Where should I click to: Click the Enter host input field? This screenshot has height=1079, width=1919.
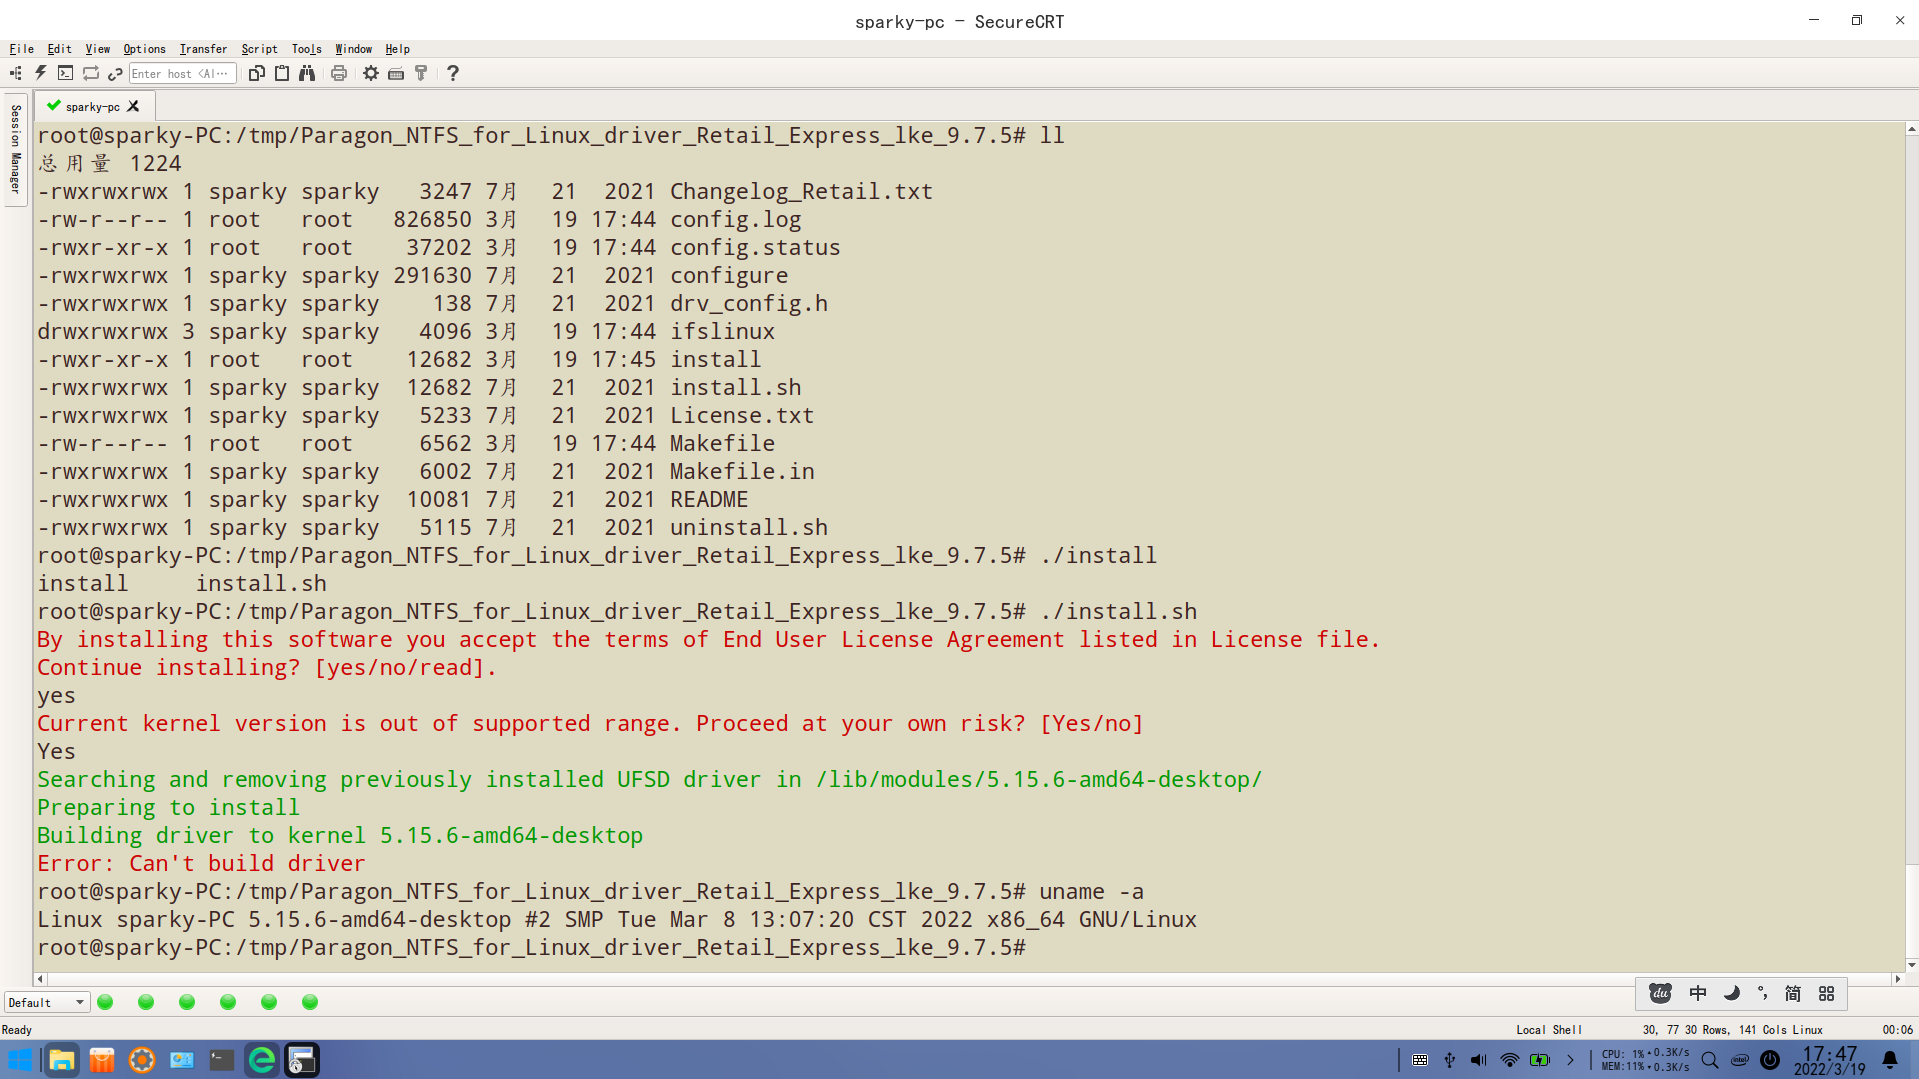(x=182, y=73)
